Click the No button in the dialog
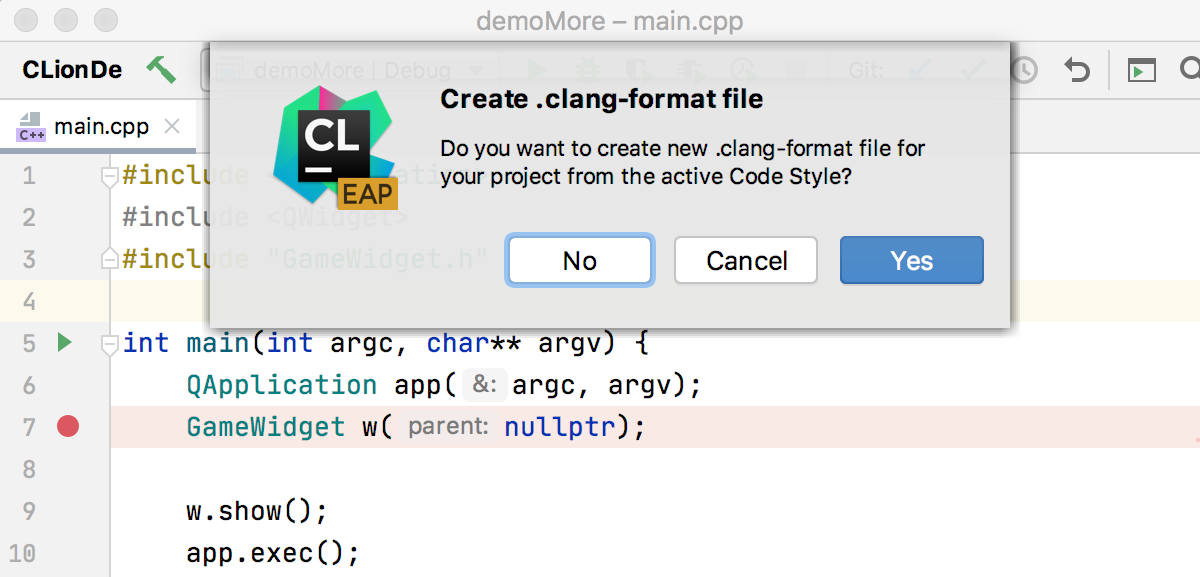This screenshot has width=1200, height=577. pos(580,260)
